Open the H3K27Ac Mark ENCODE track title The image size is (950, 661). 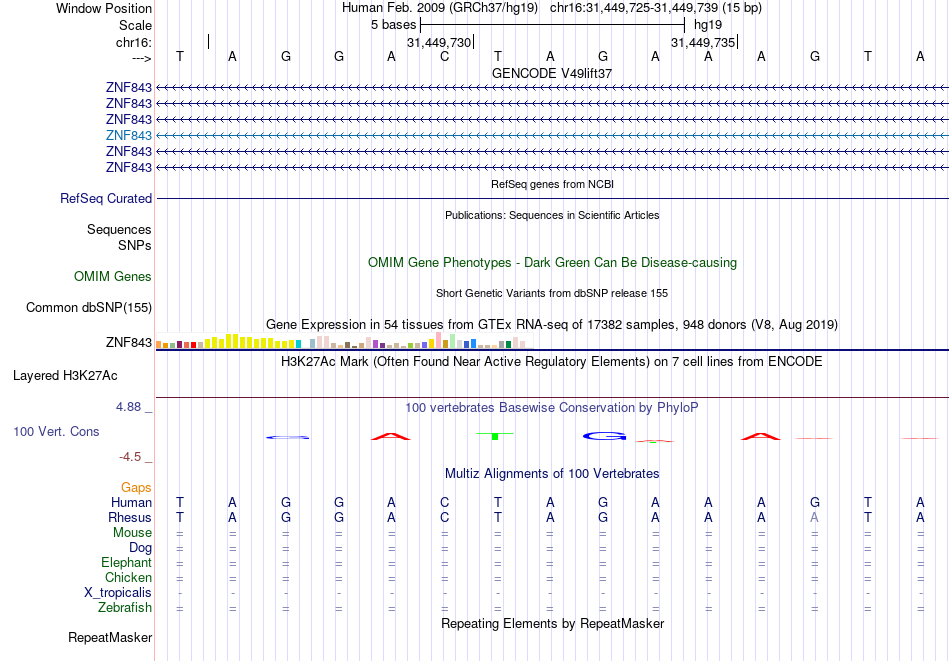(552, 362)
